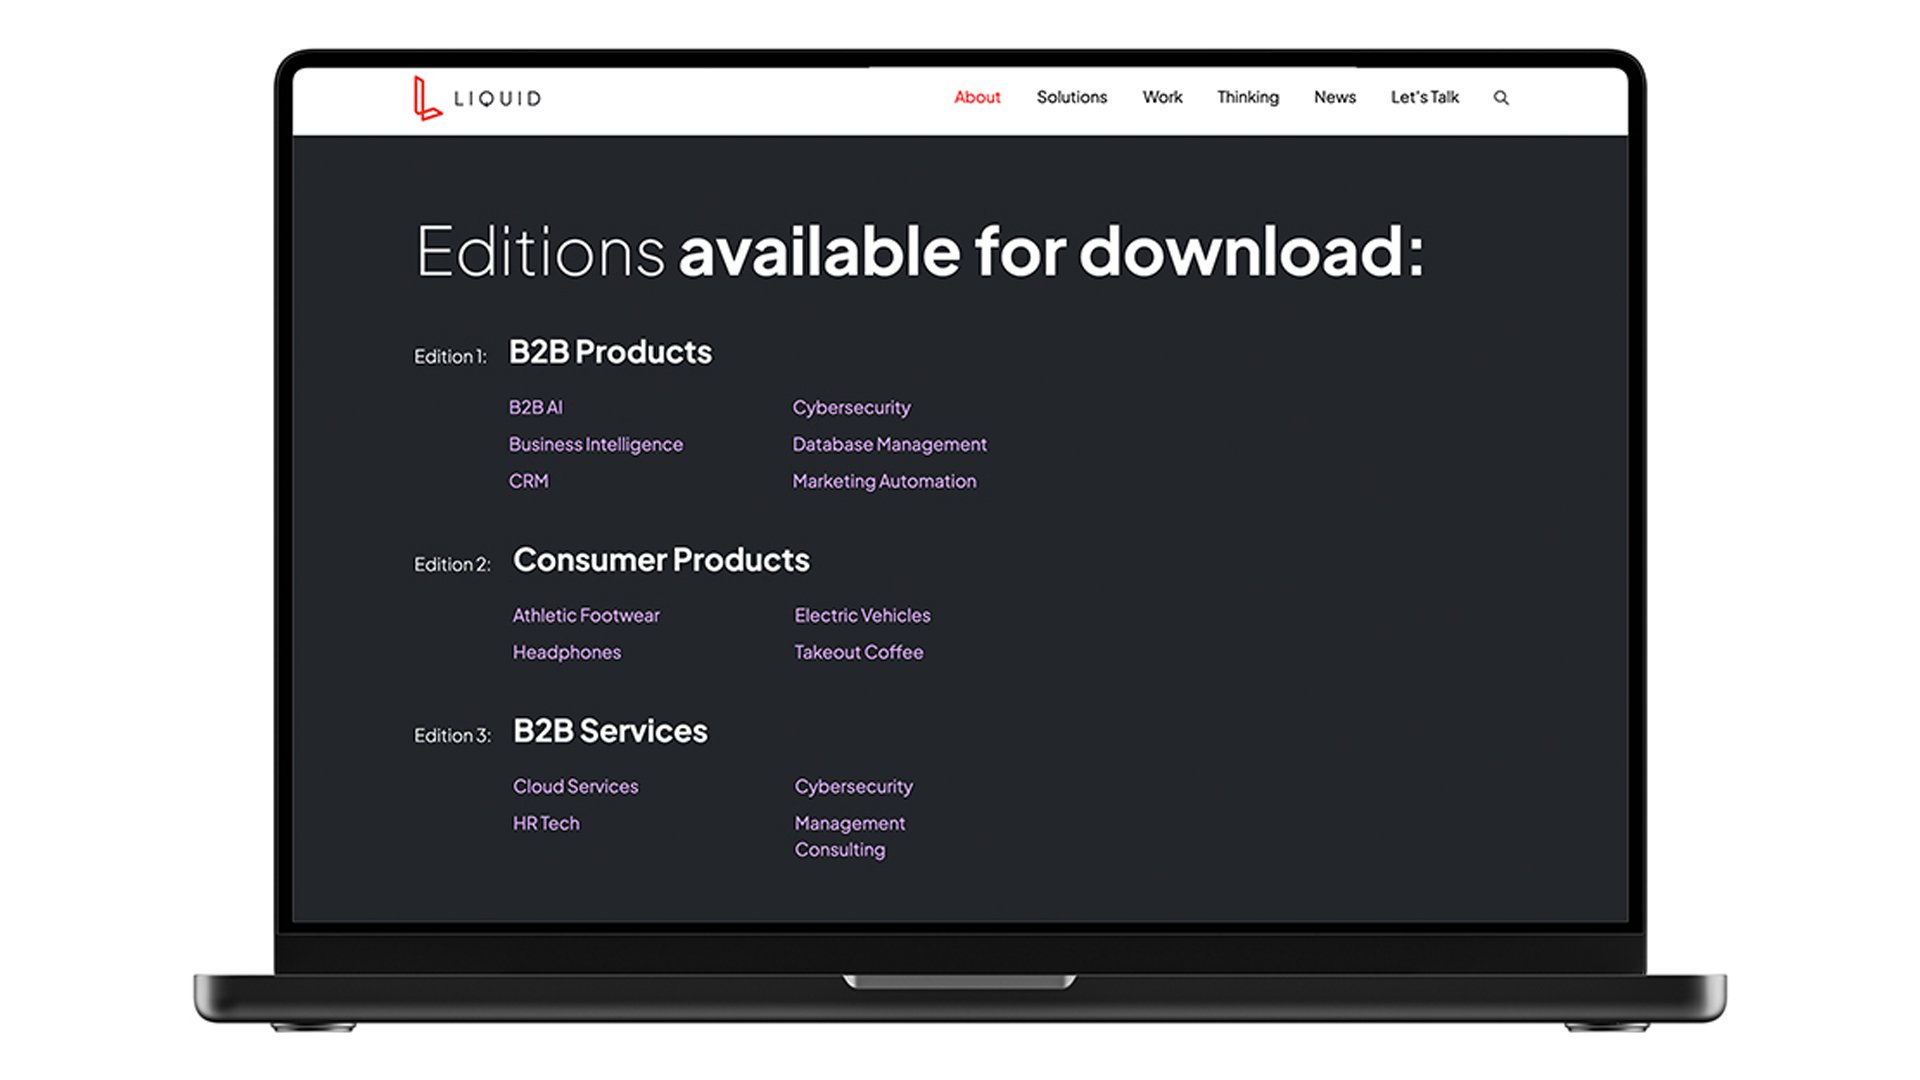Open the search magnifier icon
Screen dimensions: 1920x1080
pyautogui.click(x=1501, y=98)
